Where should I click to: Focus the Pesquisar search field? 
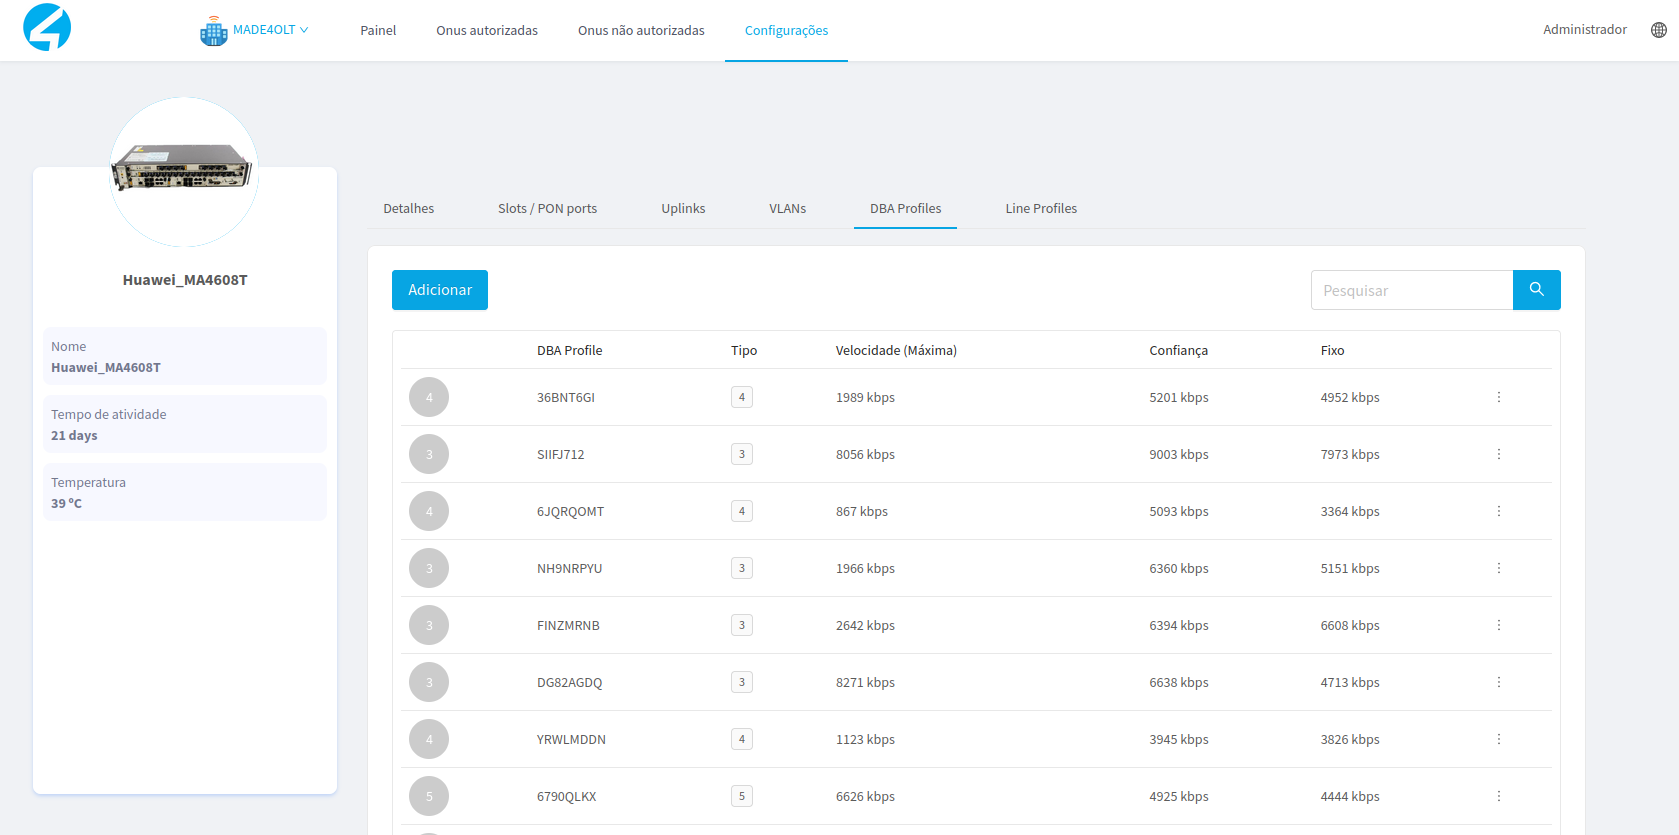pyautogui.click(x=1411, y=290)
